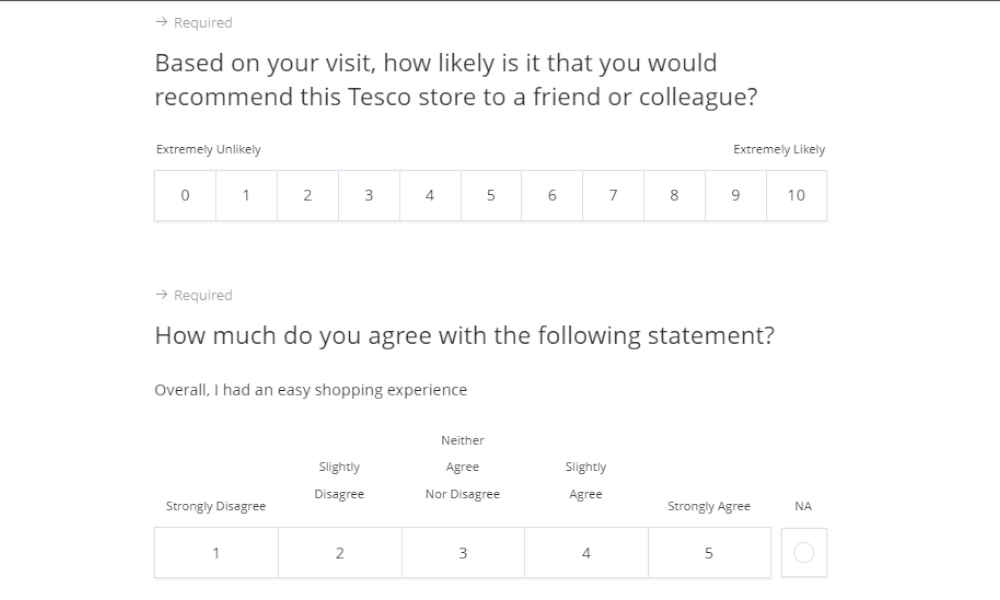Choose 7 on the recommend-to-friend scale
This screenshot has height=600, width=1000.
tap(613, 196)
